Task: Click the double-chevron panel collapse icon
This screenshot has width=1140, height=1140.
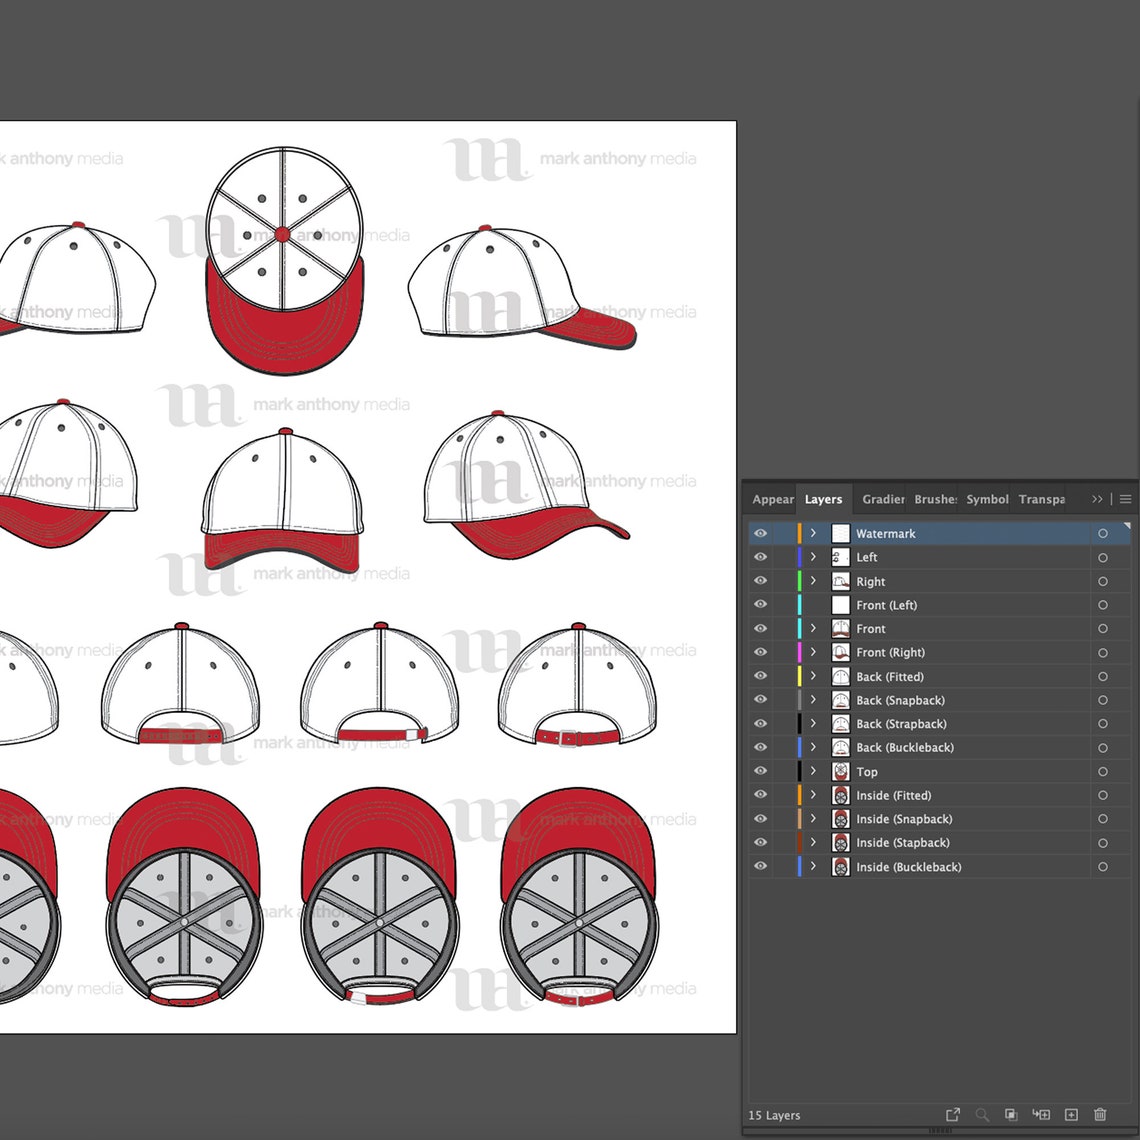Action: (1097, 499)
